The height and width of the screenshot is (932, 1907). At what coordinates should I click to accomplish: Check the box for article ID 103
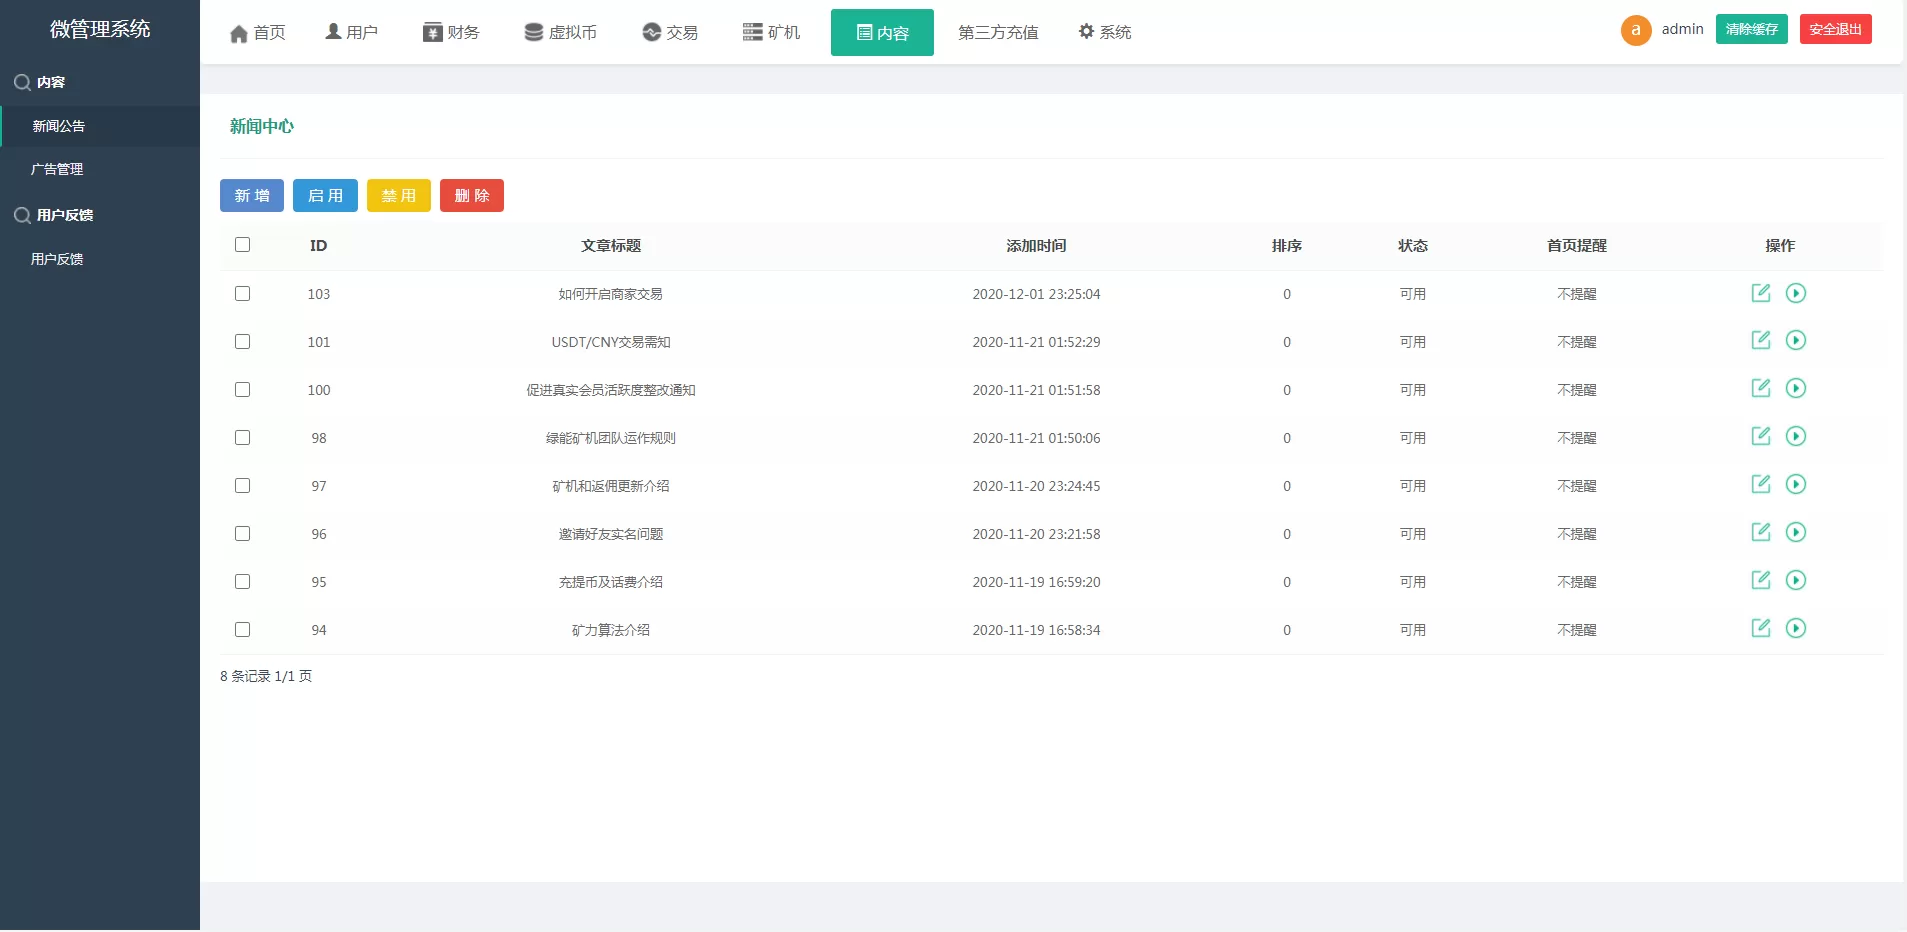tap(242, 294)
